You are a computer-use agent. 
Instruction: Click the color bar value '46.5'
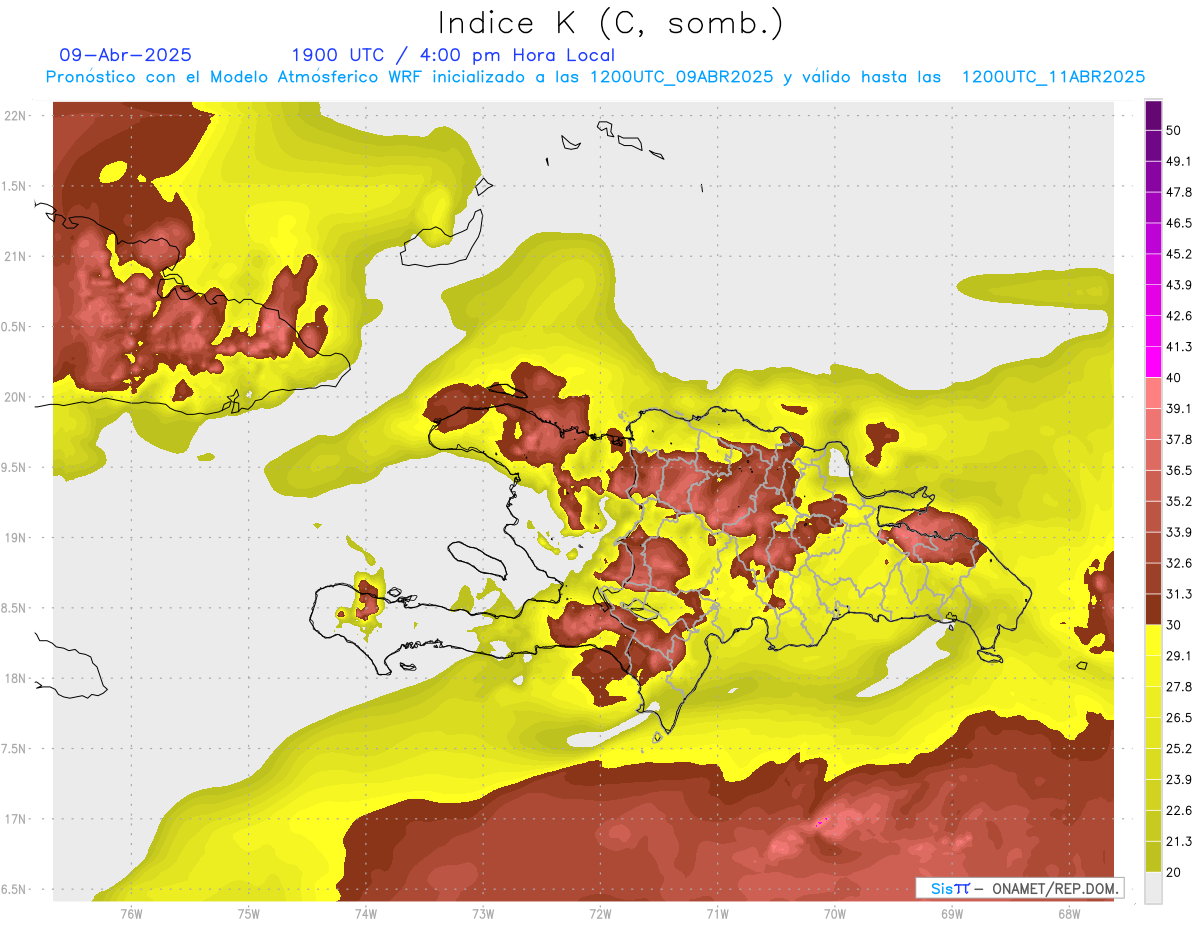[x=1178, y=224]
